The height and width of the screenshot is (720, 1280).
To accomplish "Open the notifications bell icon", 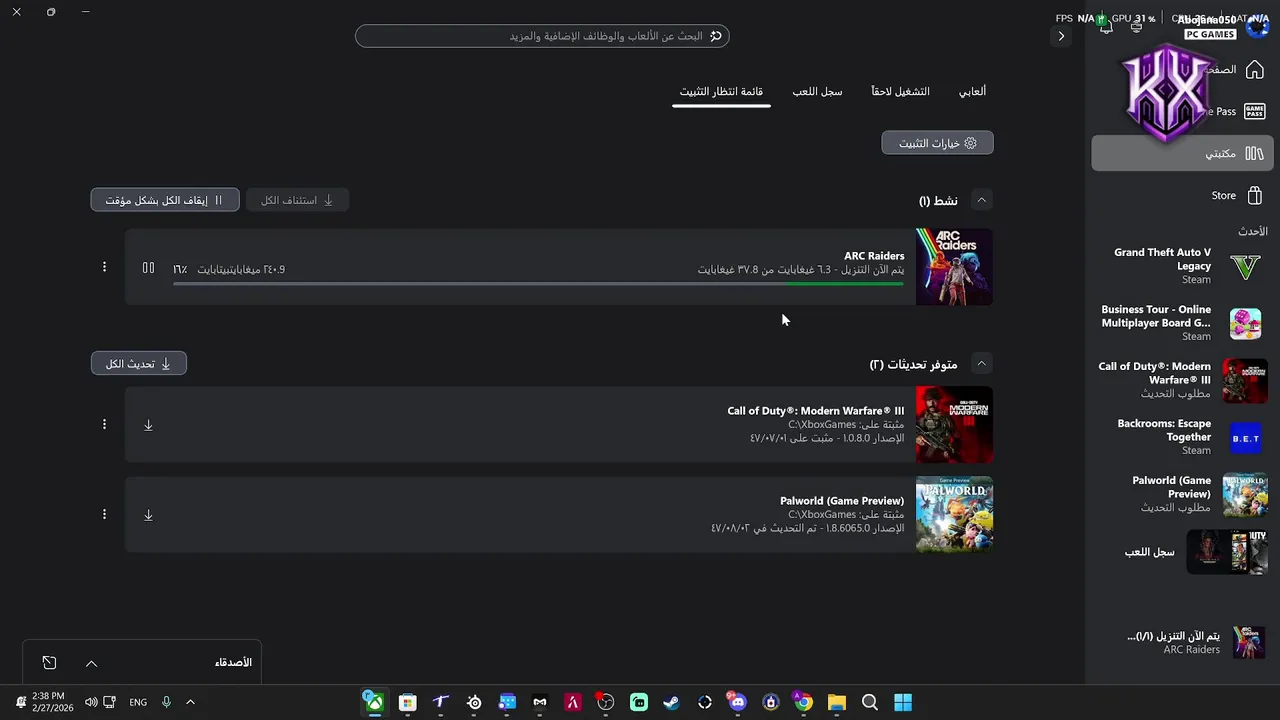I will tap(1106, 27).
